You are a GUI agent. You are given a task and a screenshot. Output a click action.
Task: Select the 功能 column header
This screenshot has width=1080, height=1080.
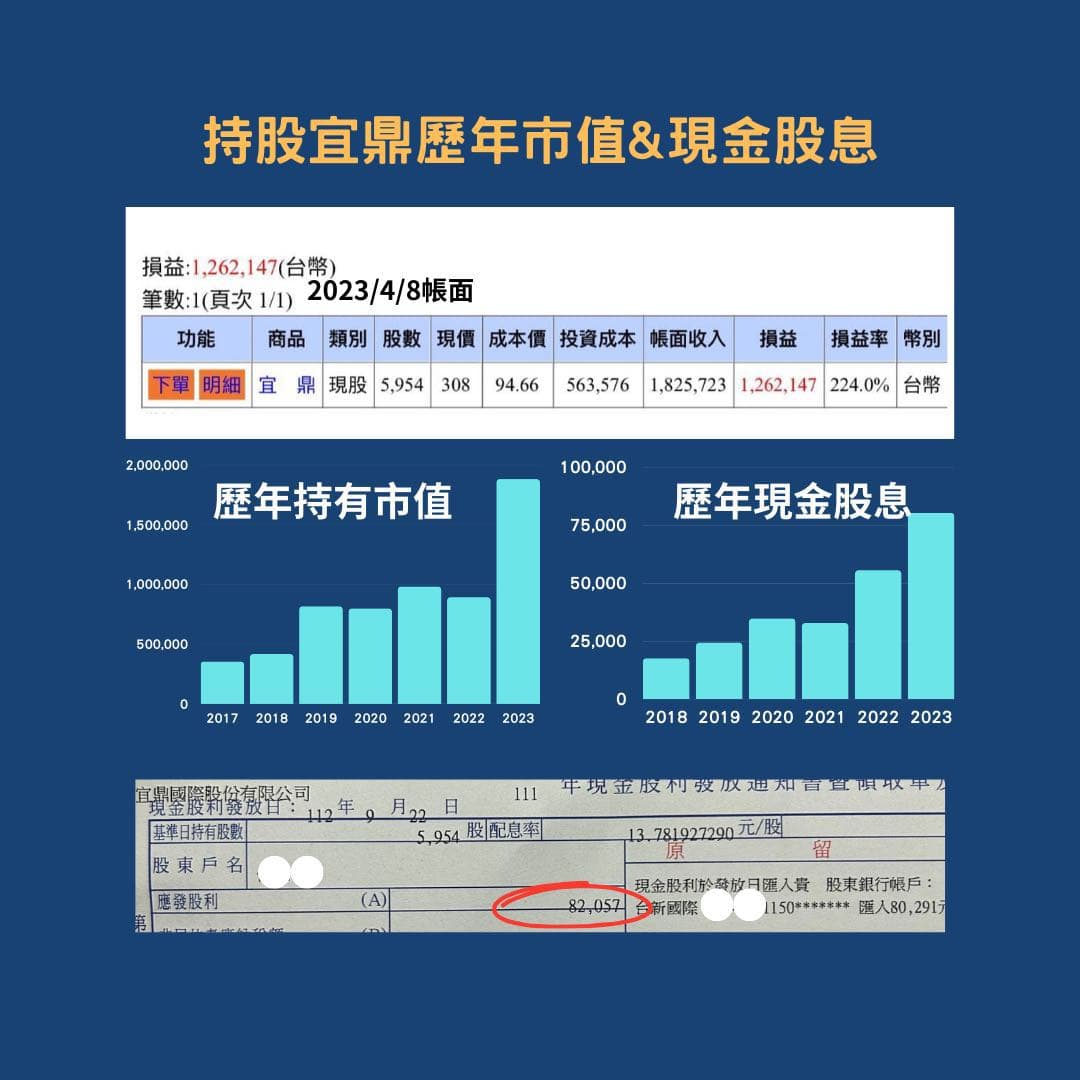click(x=196, y=339)
